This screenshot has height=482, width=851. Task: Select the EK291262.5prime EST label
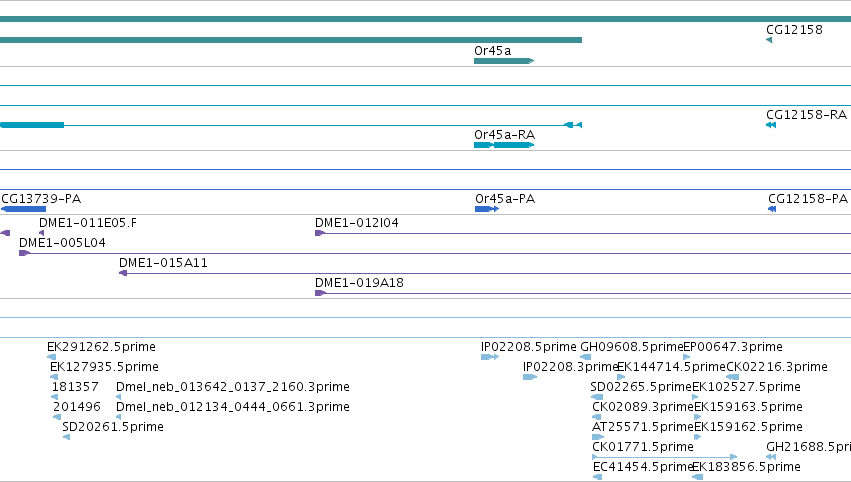(101, 347)
